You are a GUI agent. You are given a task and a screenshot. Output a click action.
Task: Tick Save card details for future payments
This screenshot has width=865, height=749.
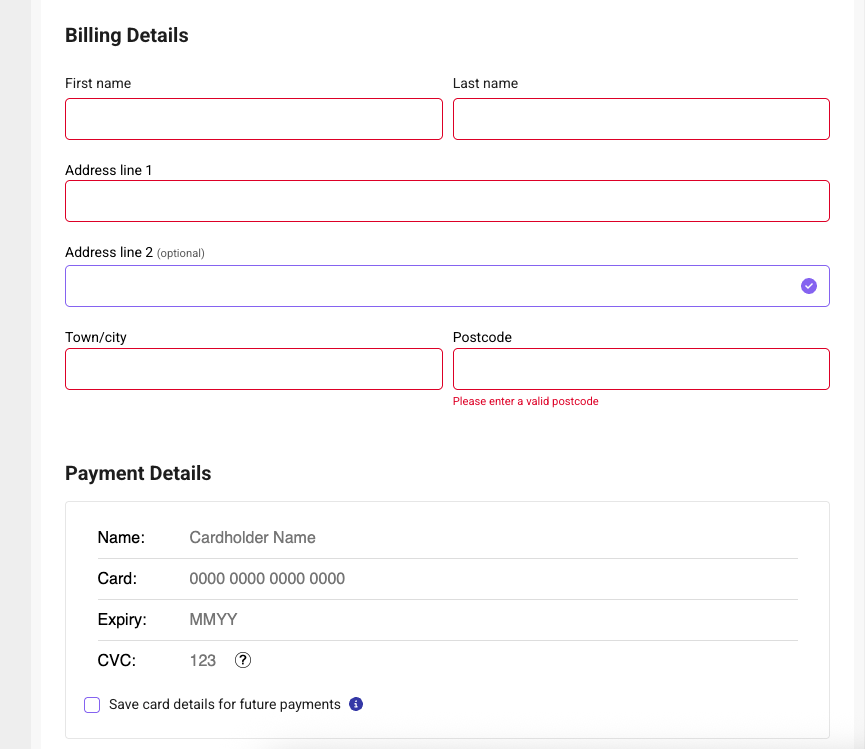click(x=92, y=705)
